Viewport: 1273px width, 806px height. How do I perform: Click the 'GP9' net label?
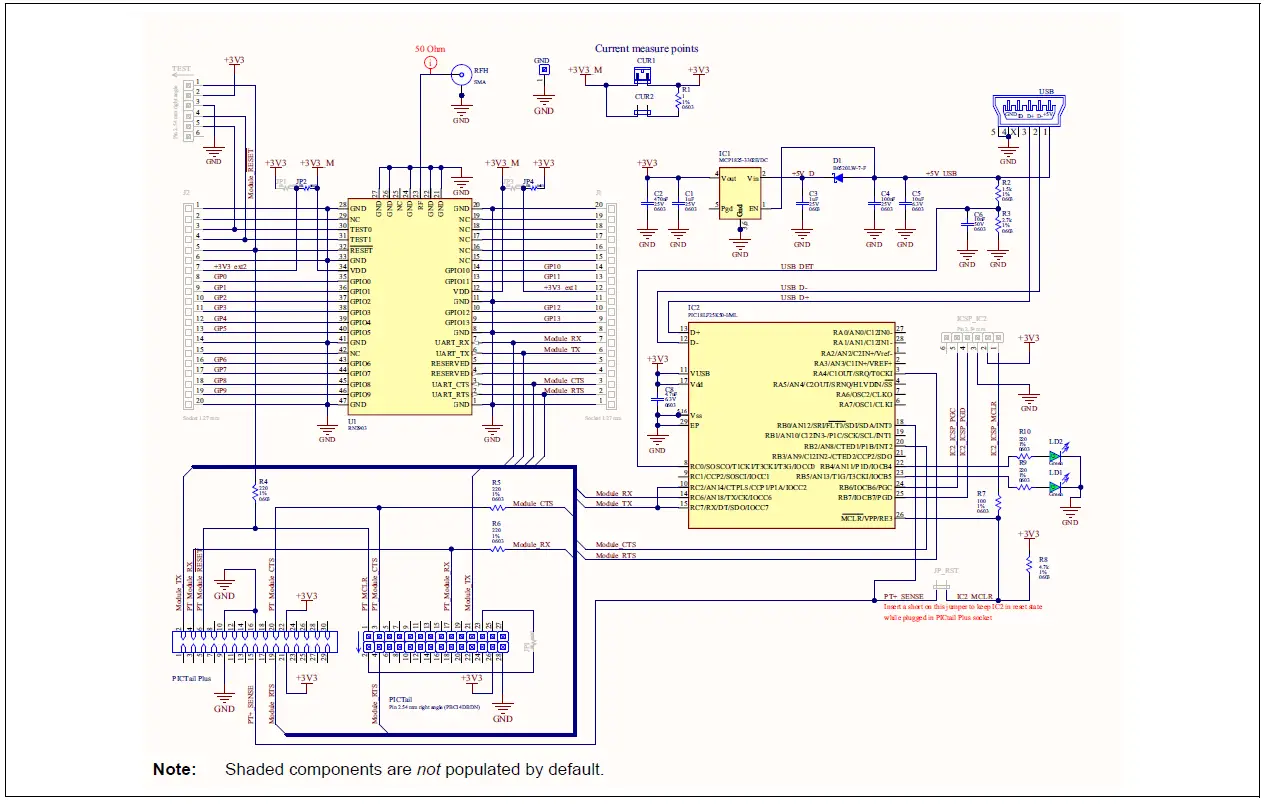coord(221,390)
